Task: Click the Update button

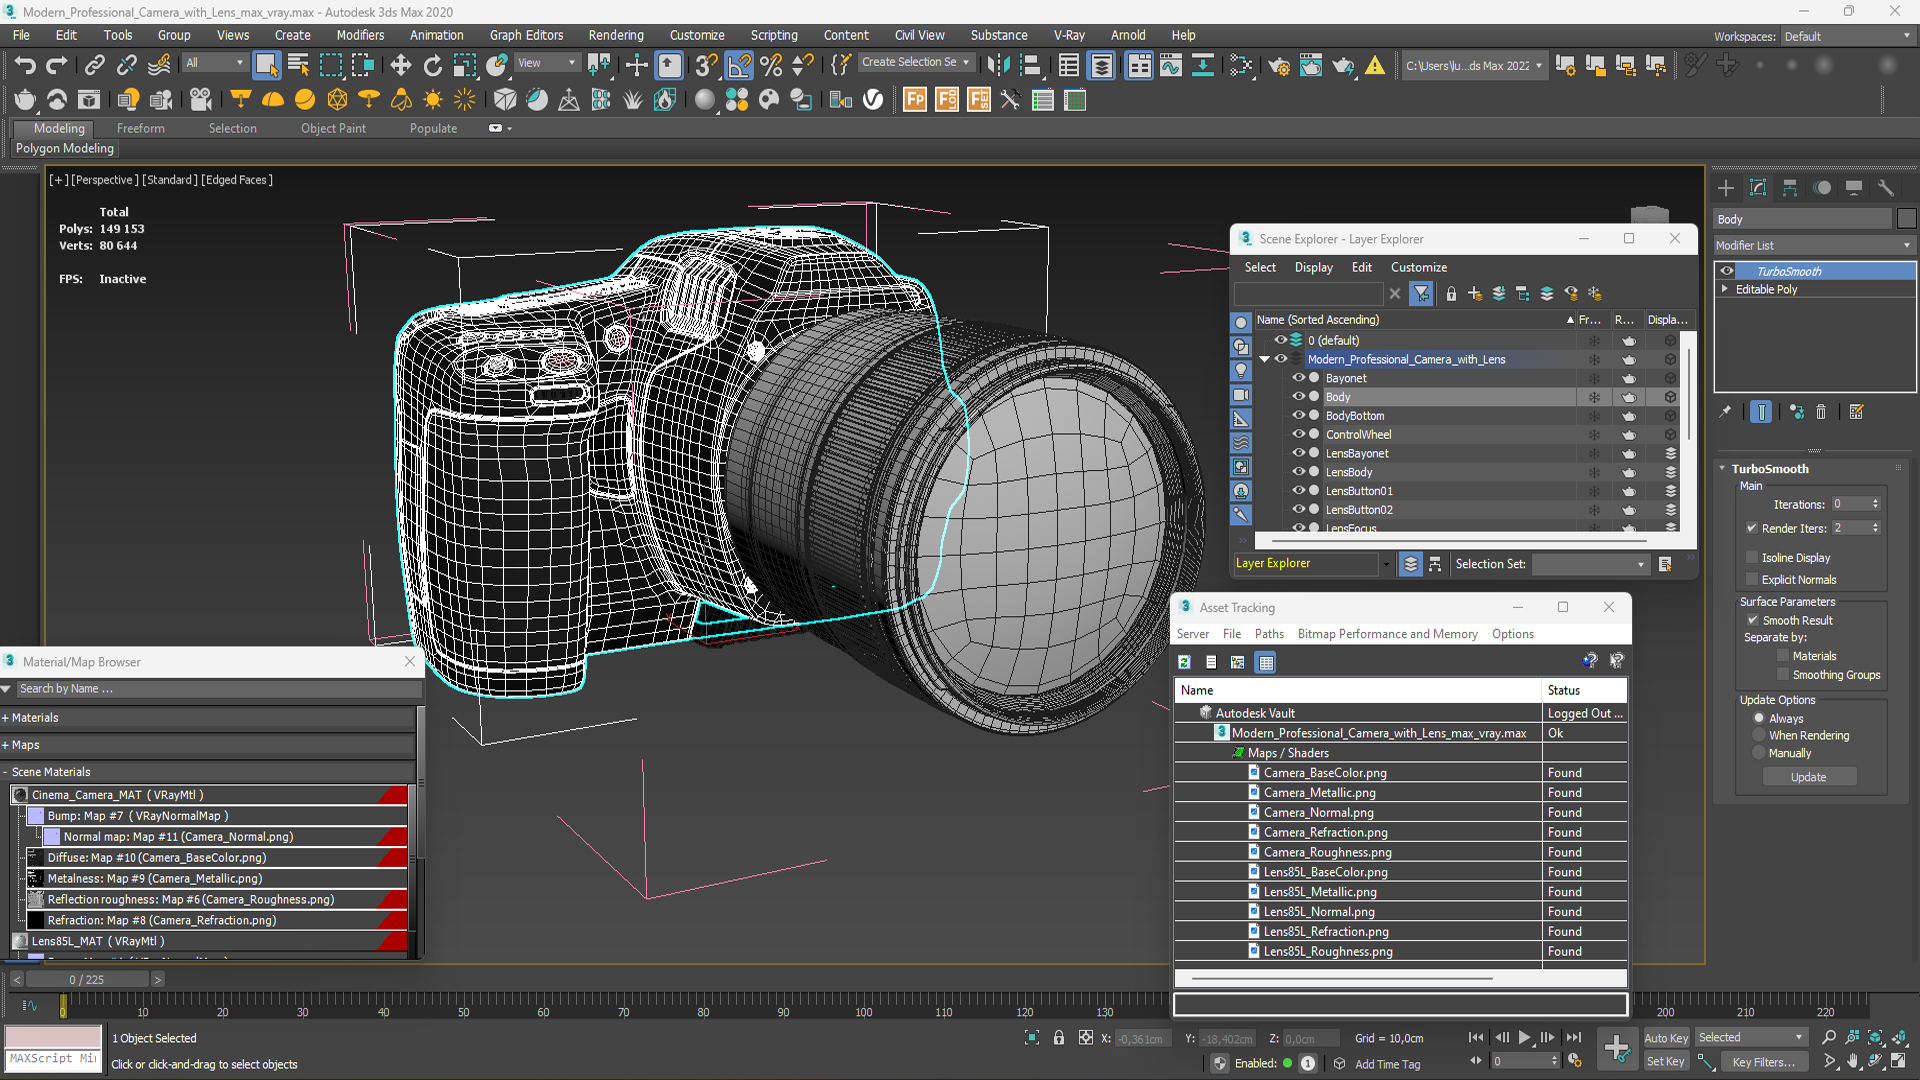Action: (1808, 777)
